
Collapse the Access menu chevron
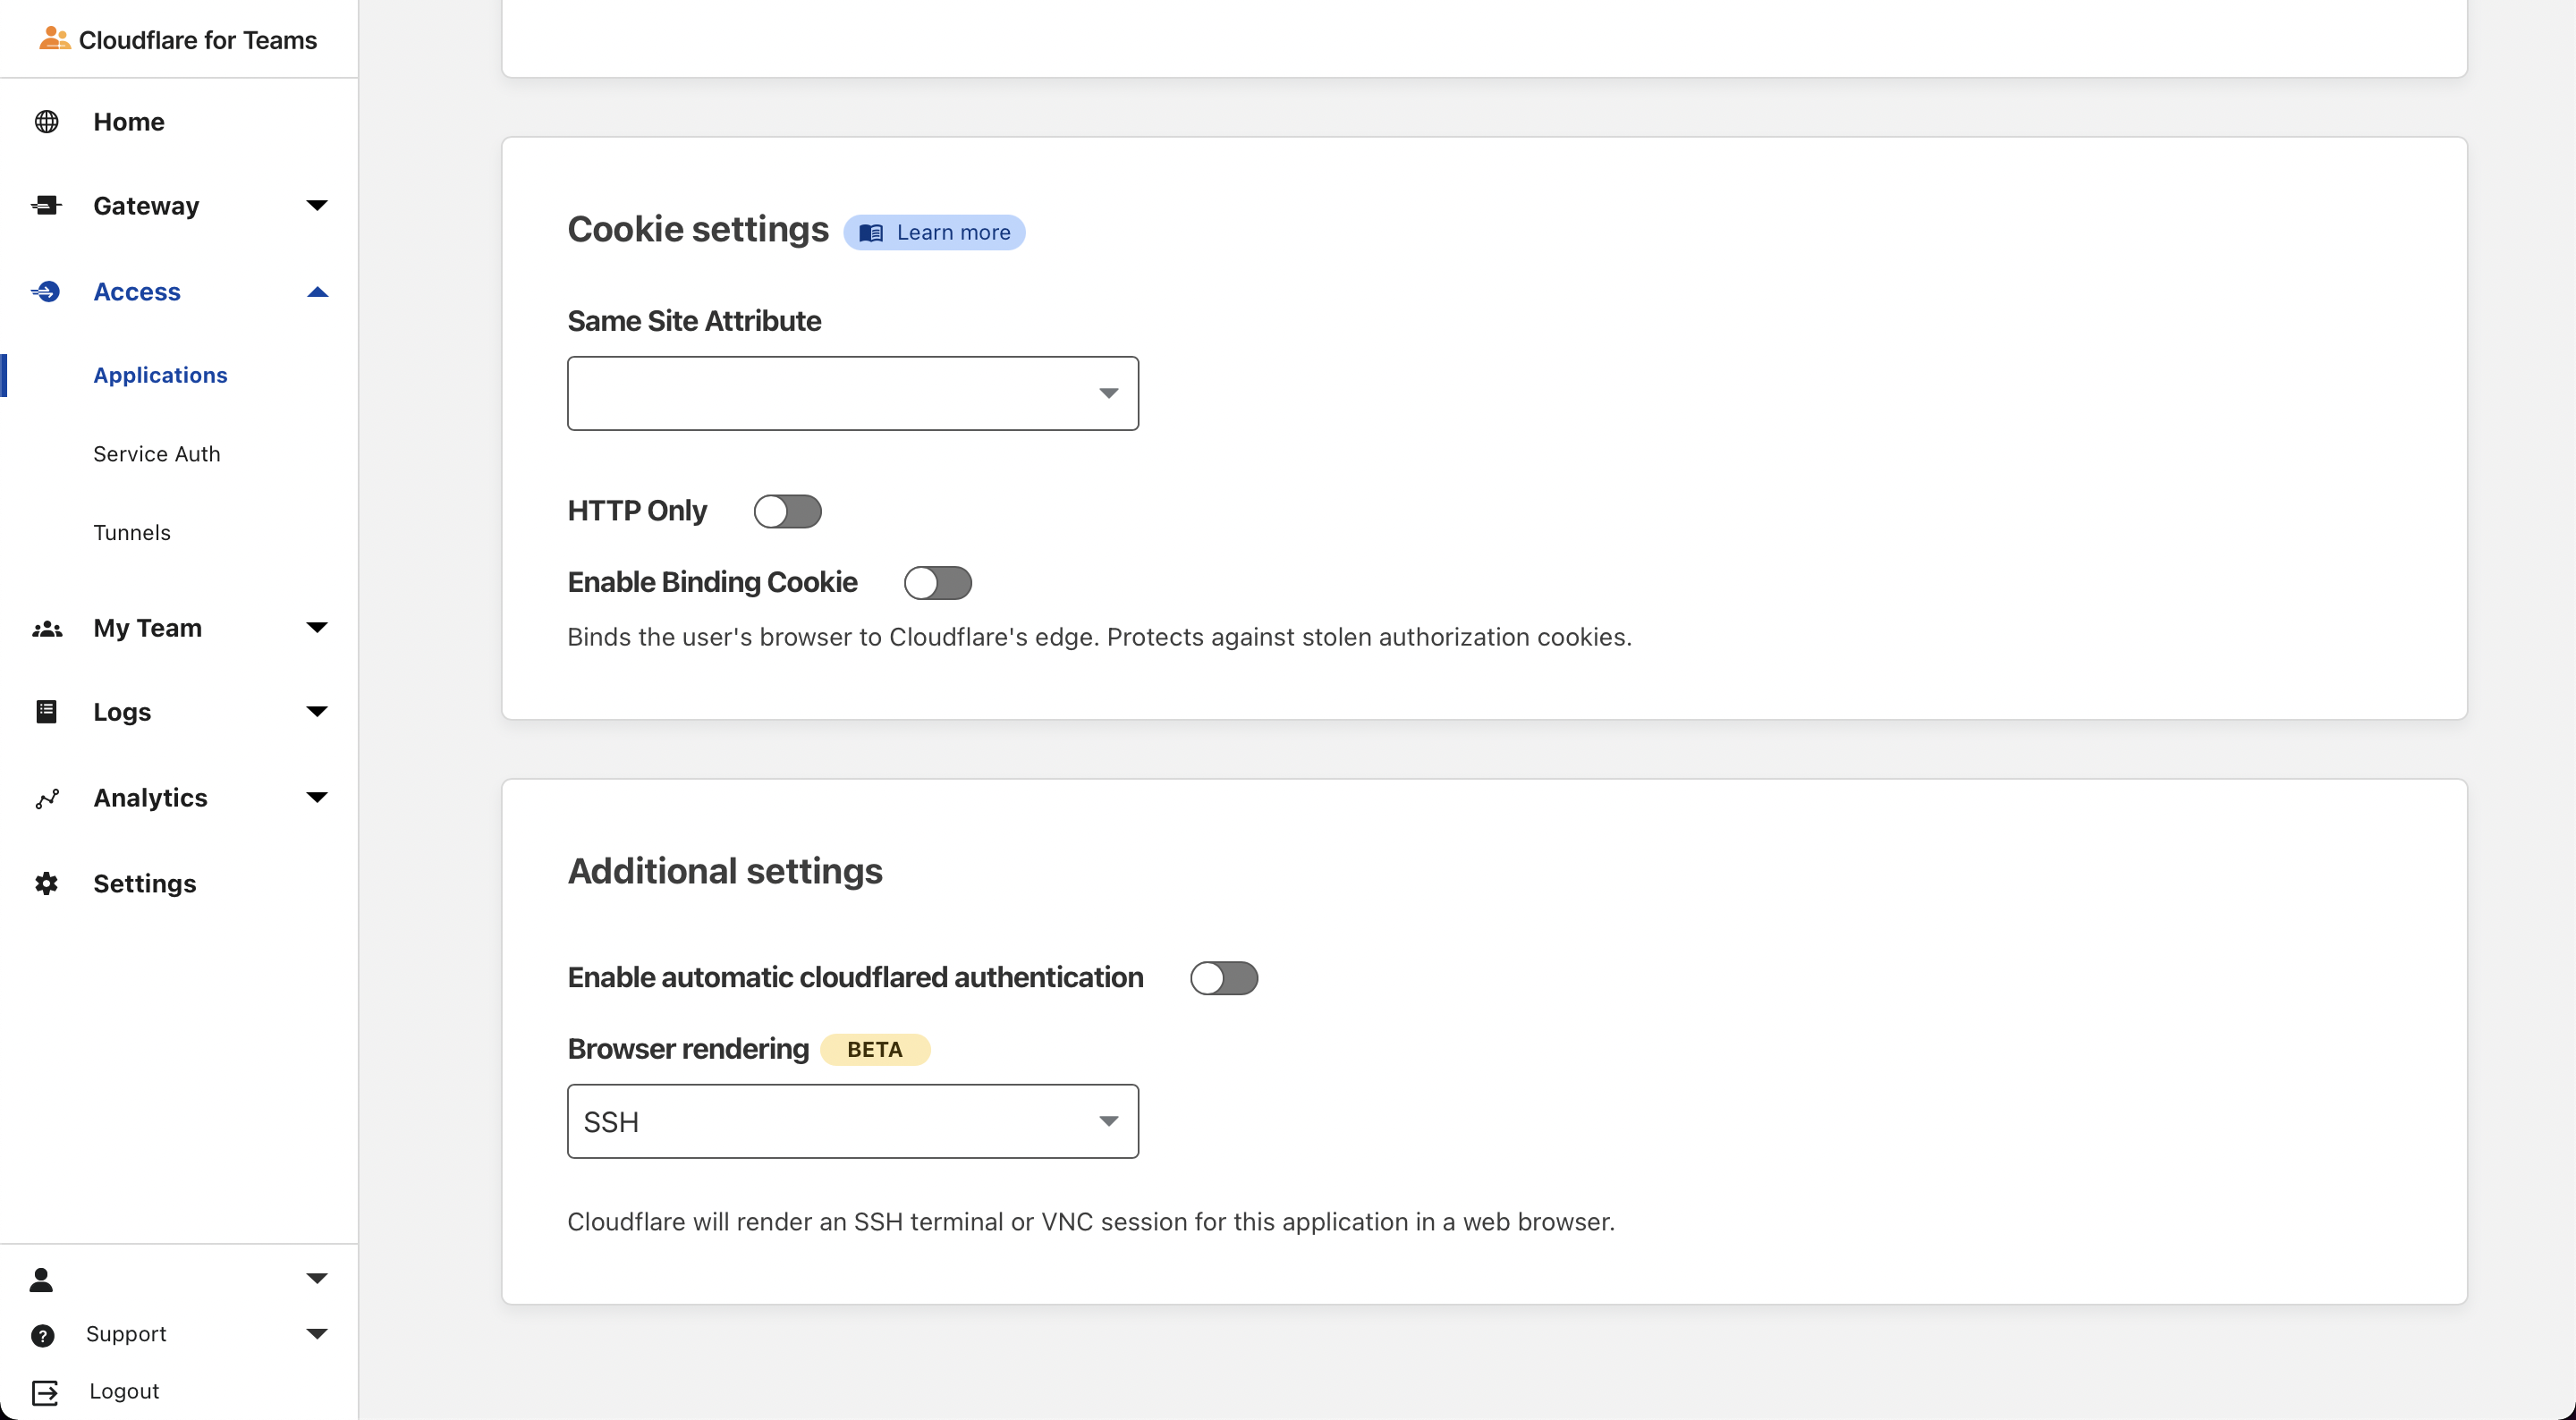tap(317, 292)
